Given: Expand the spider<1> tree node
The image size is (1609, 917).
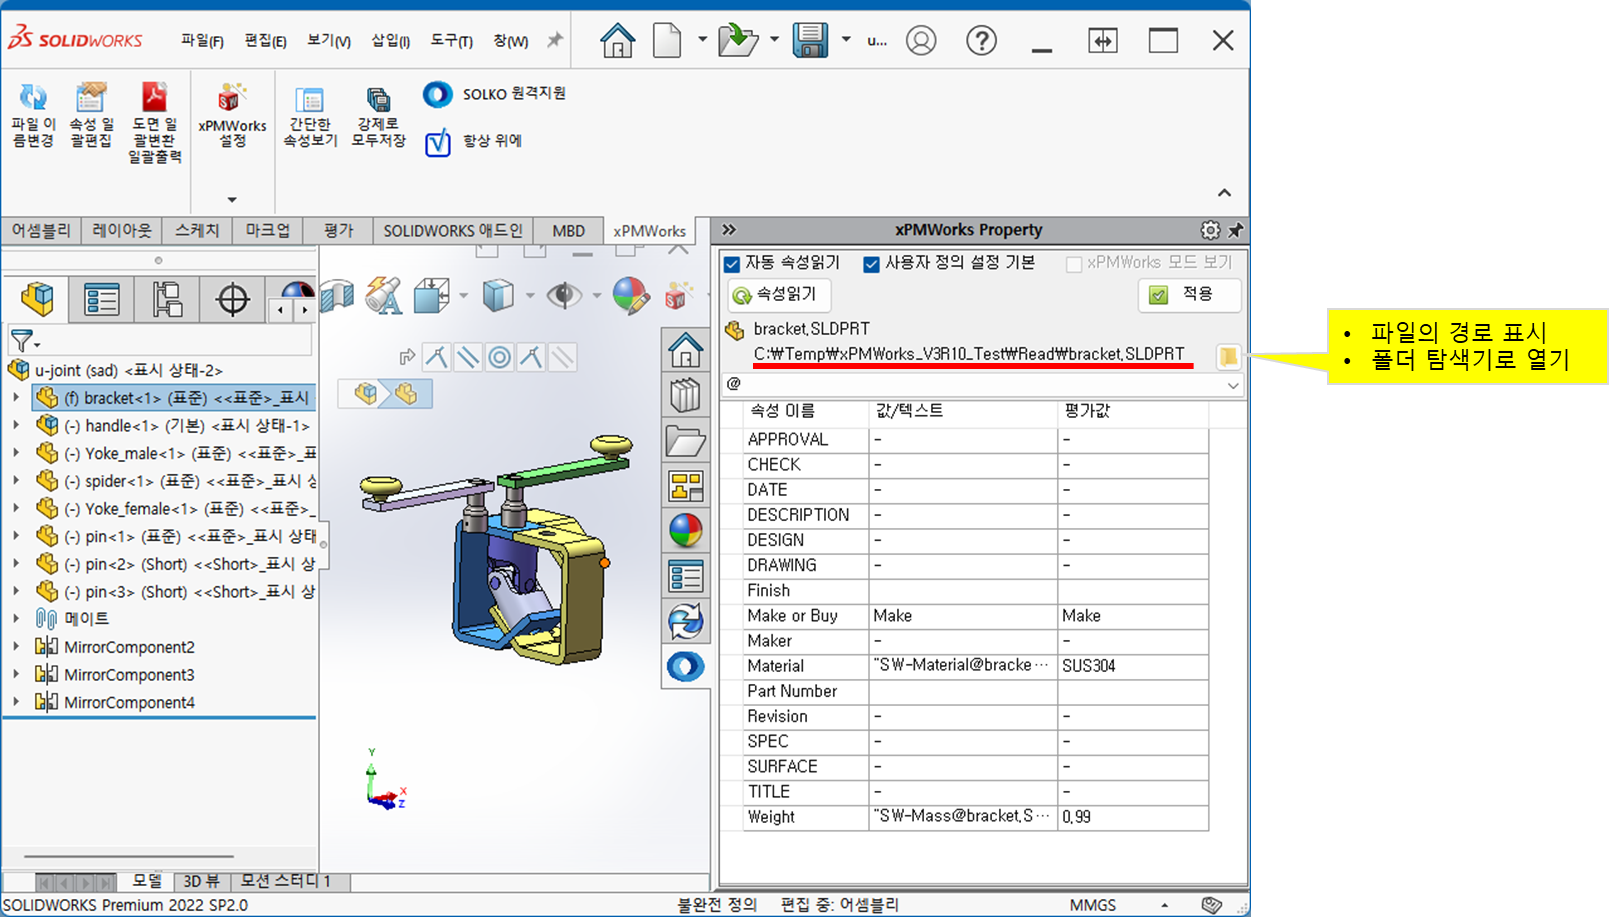Looking at the screenshot, I should click(16, 481).
